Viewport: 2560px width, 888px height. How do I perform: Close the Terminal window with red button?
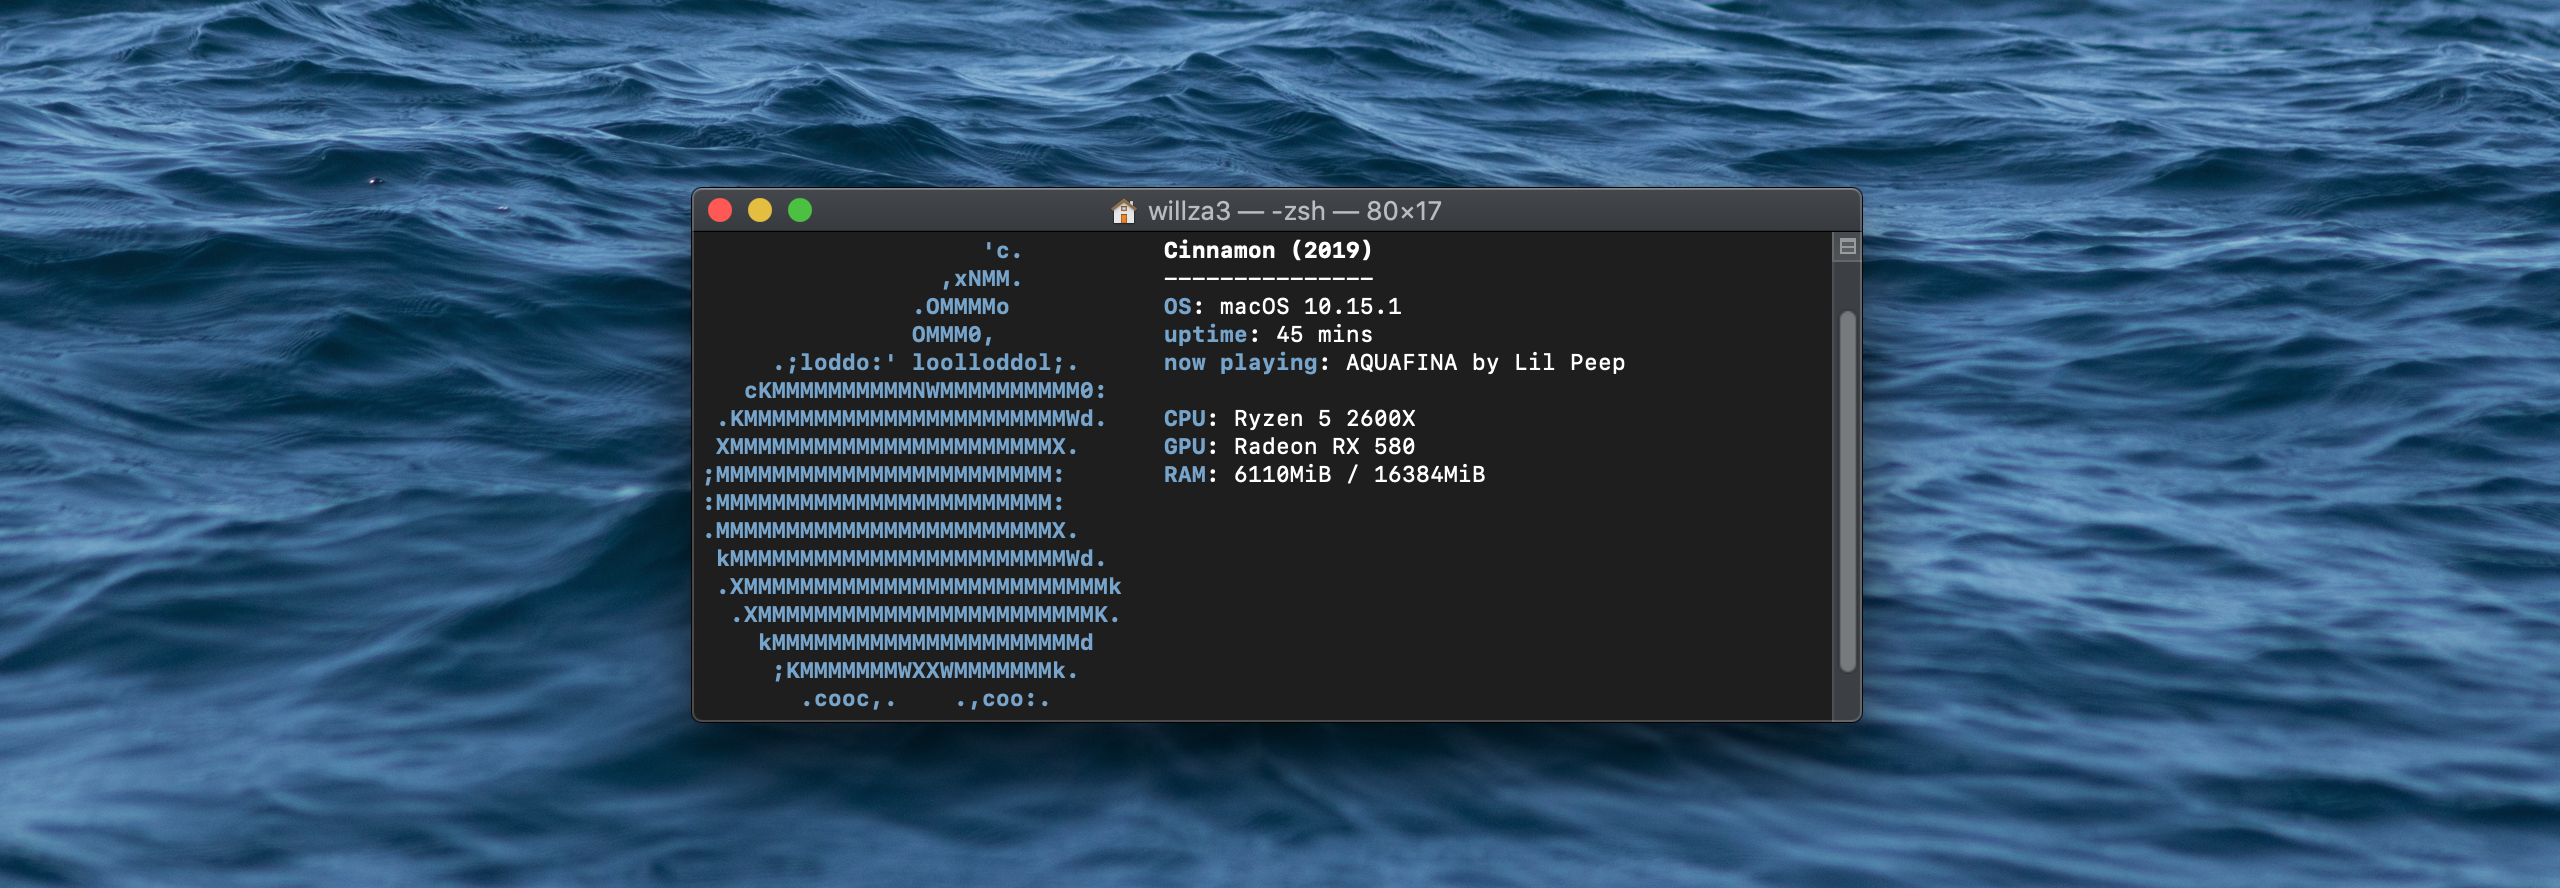[x=720, y=210]
